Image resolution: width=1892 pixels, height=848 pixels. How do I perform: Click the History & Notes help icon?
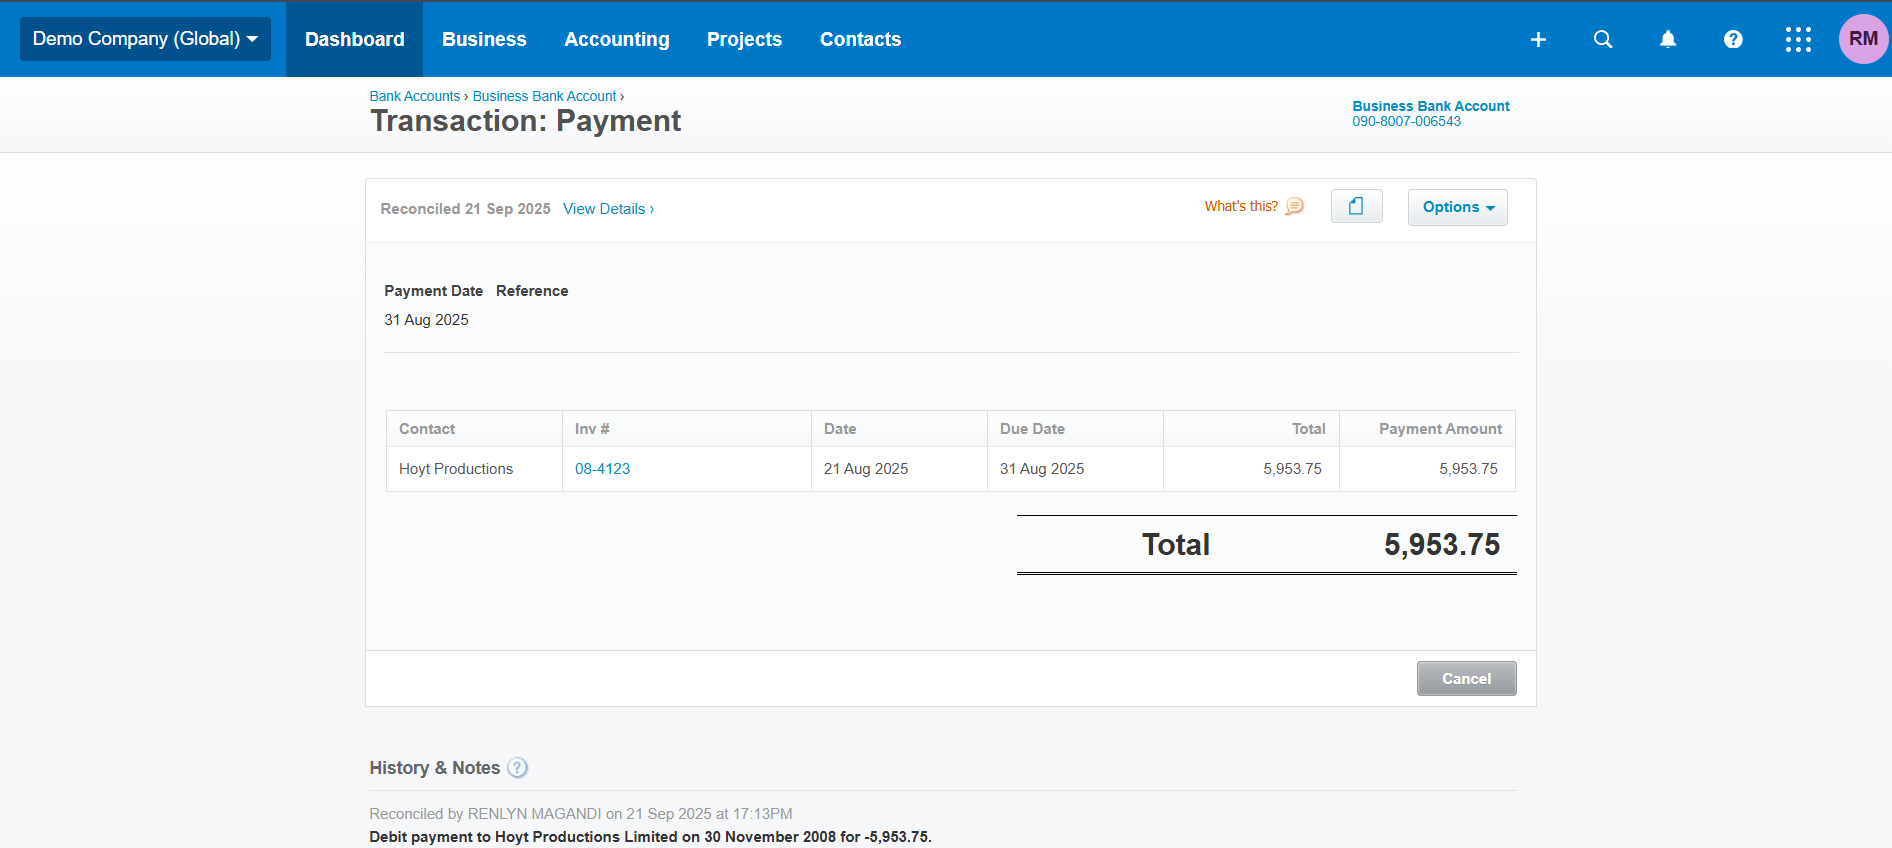[517, 768]
